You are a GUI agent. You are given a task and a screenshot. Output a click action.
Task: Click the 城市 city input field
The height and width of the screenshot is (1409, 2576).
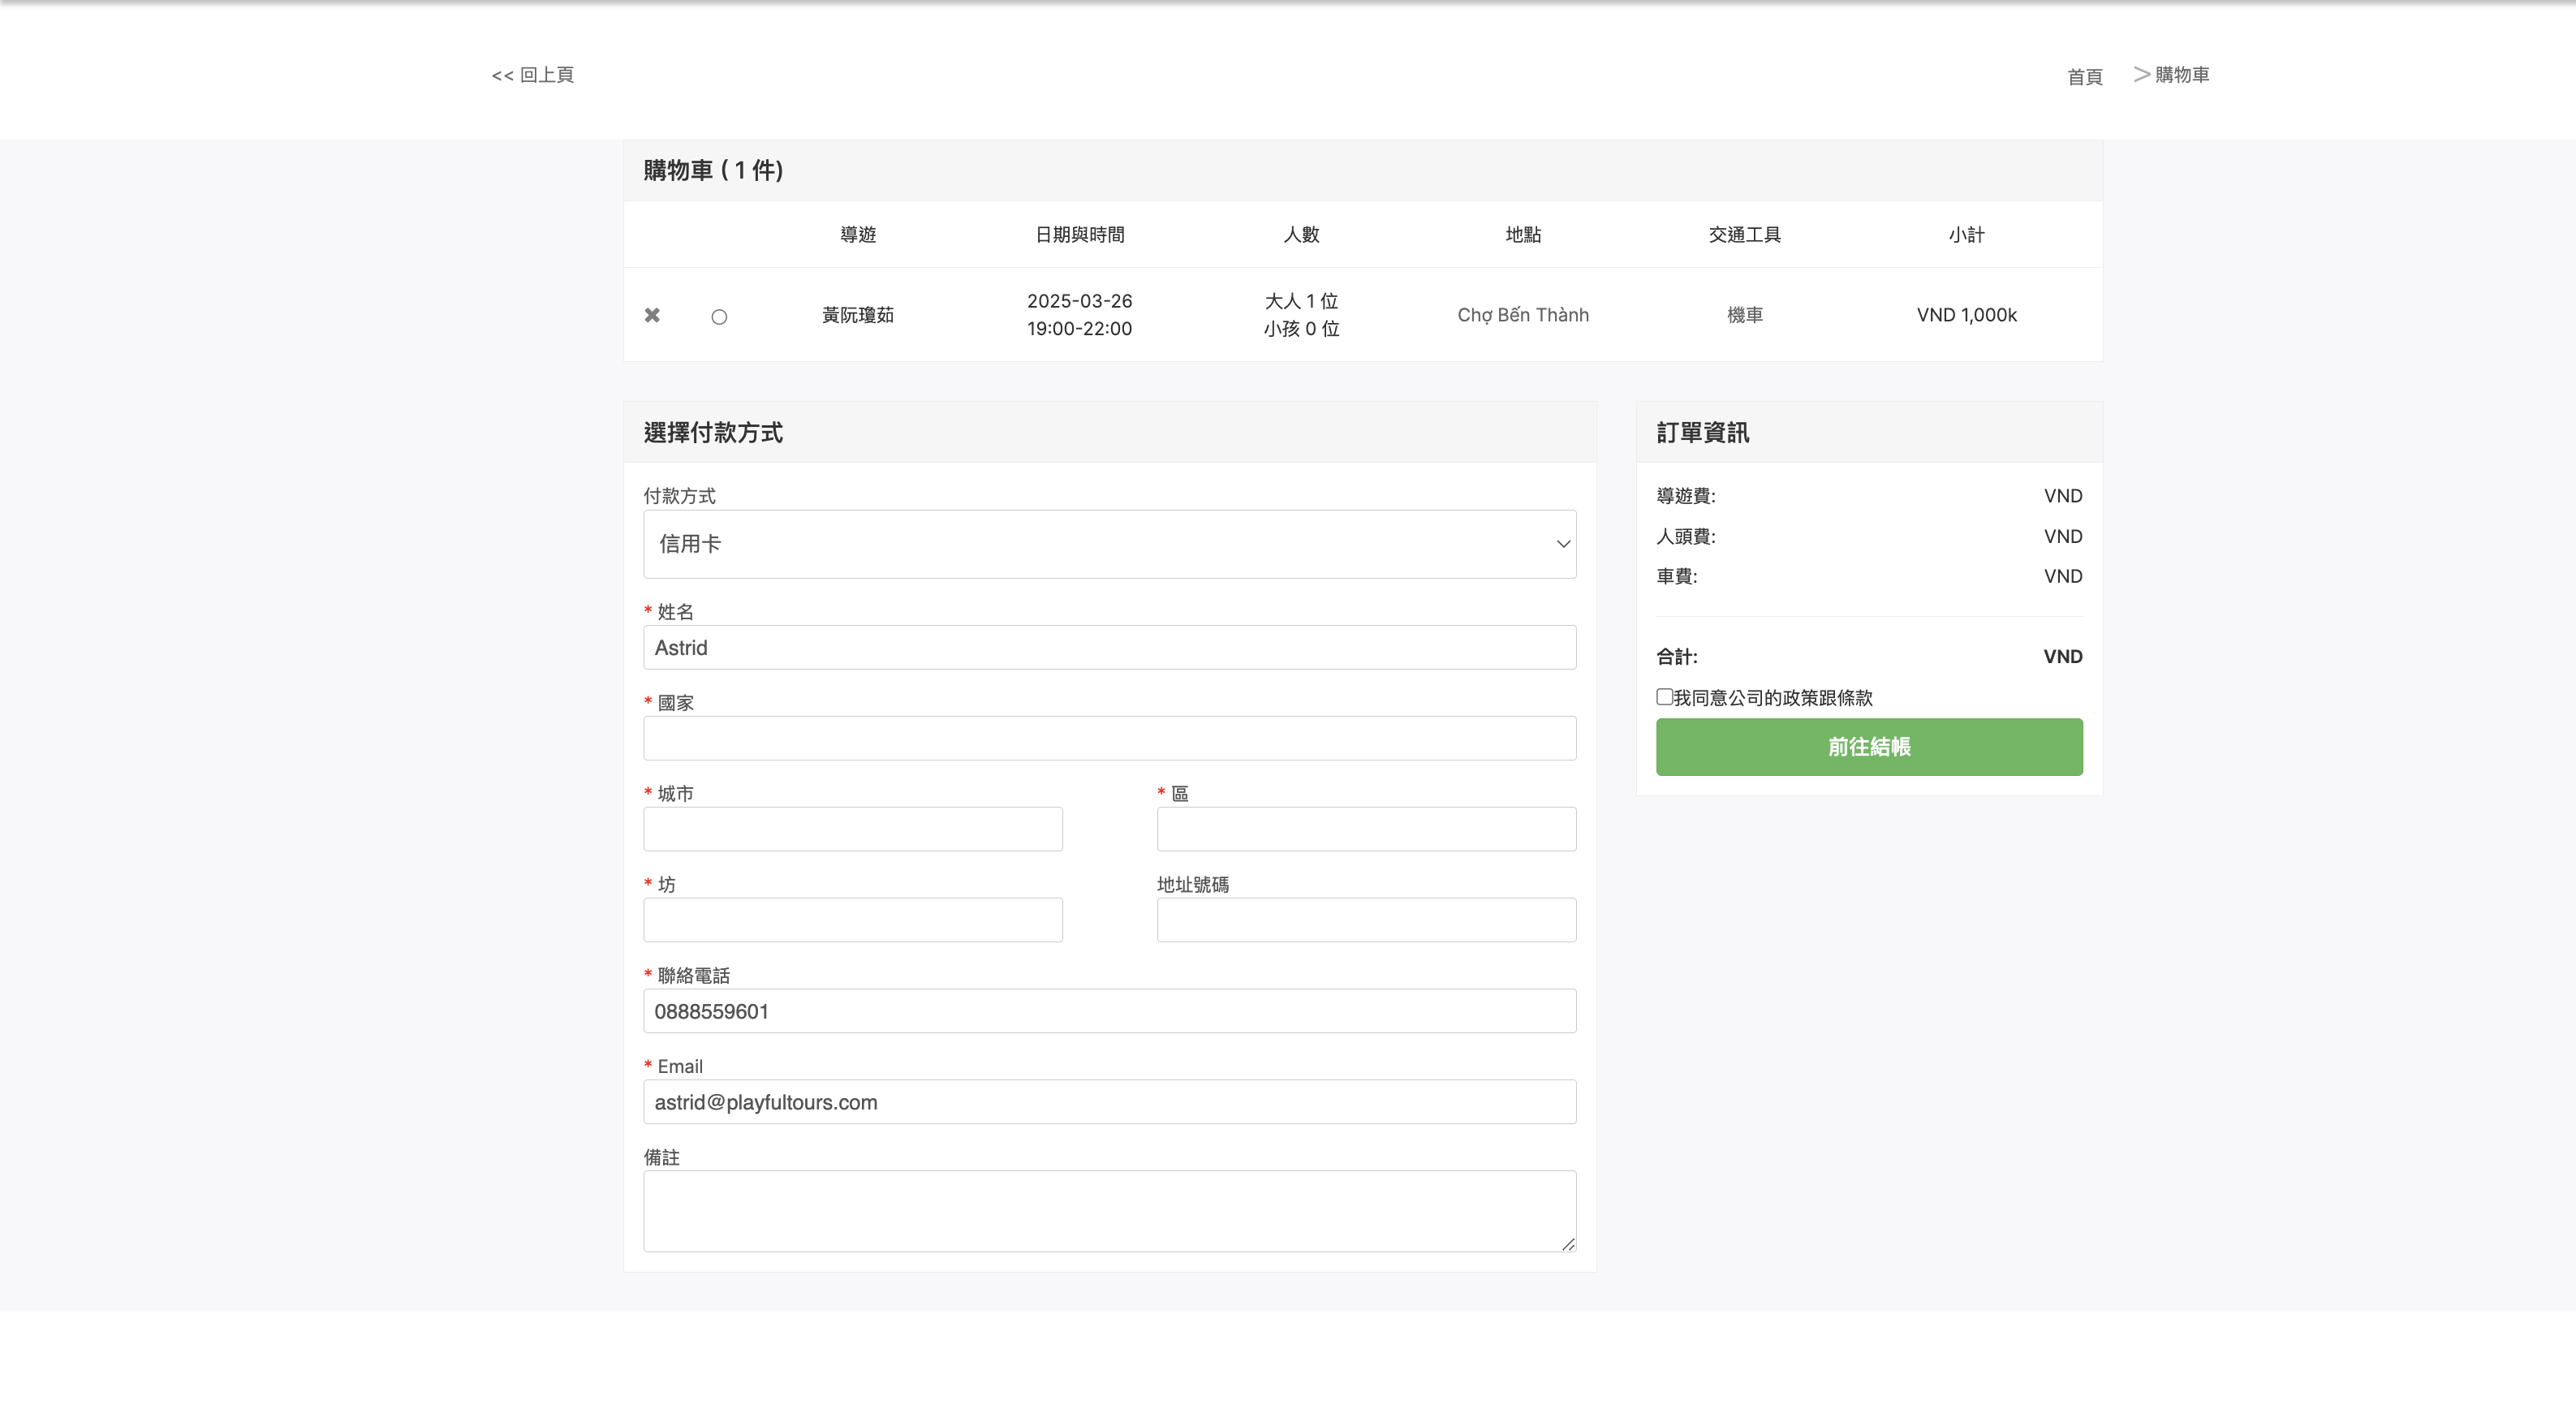tap(852, 830)
